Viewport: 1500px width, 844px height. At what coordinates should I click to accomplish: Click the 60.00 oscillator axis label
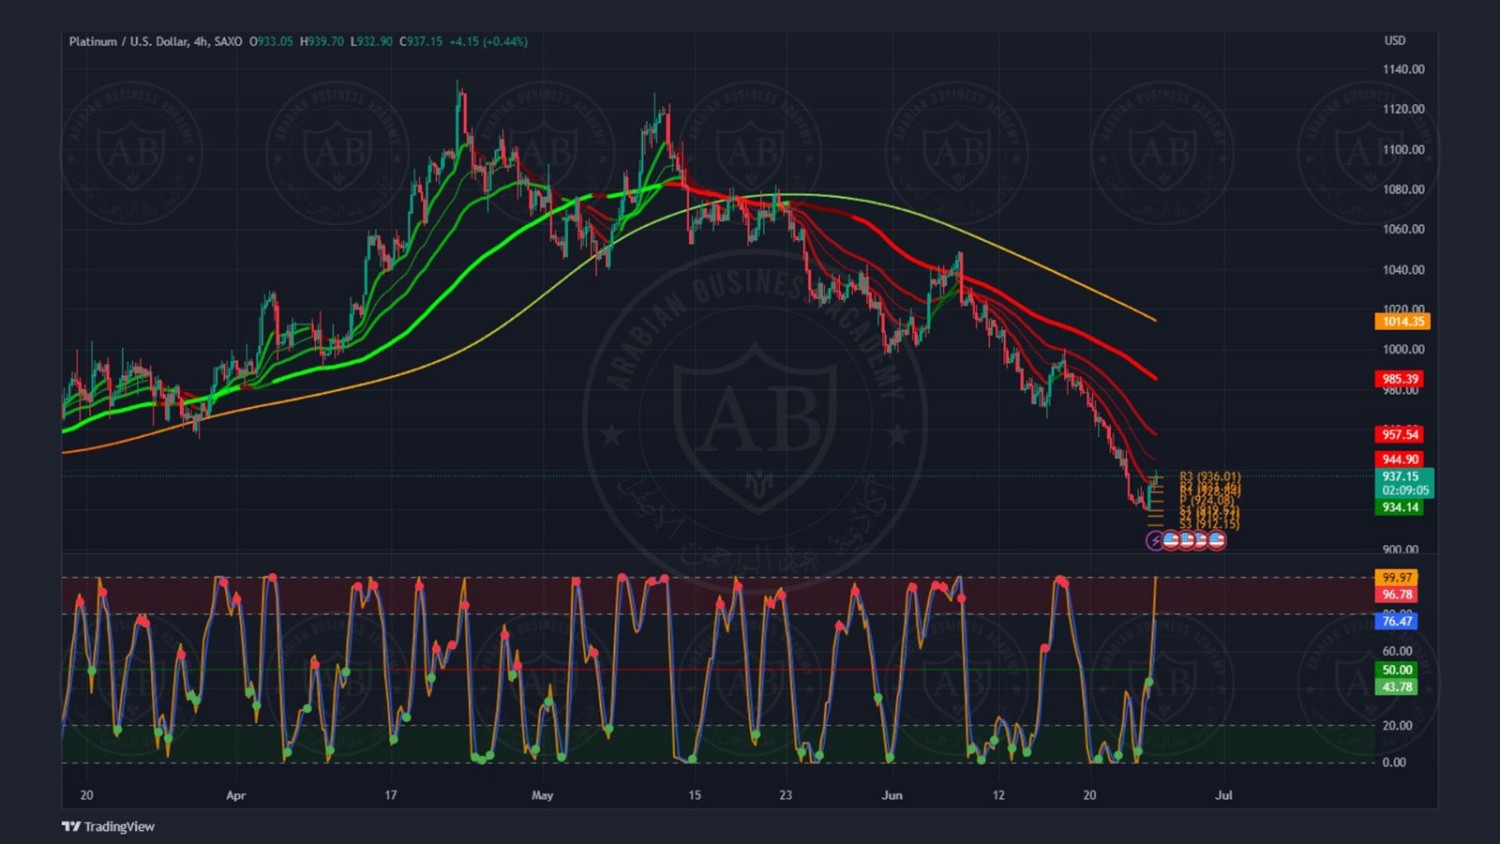[x=1397, y=650]
